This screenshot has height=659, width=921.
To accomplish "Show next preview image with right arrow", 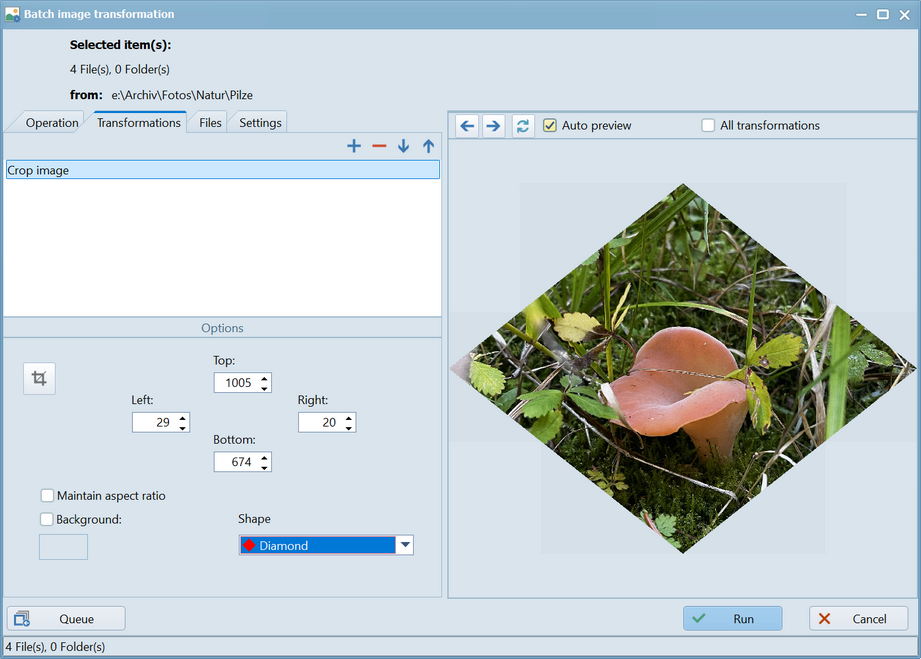I will 493,126.
